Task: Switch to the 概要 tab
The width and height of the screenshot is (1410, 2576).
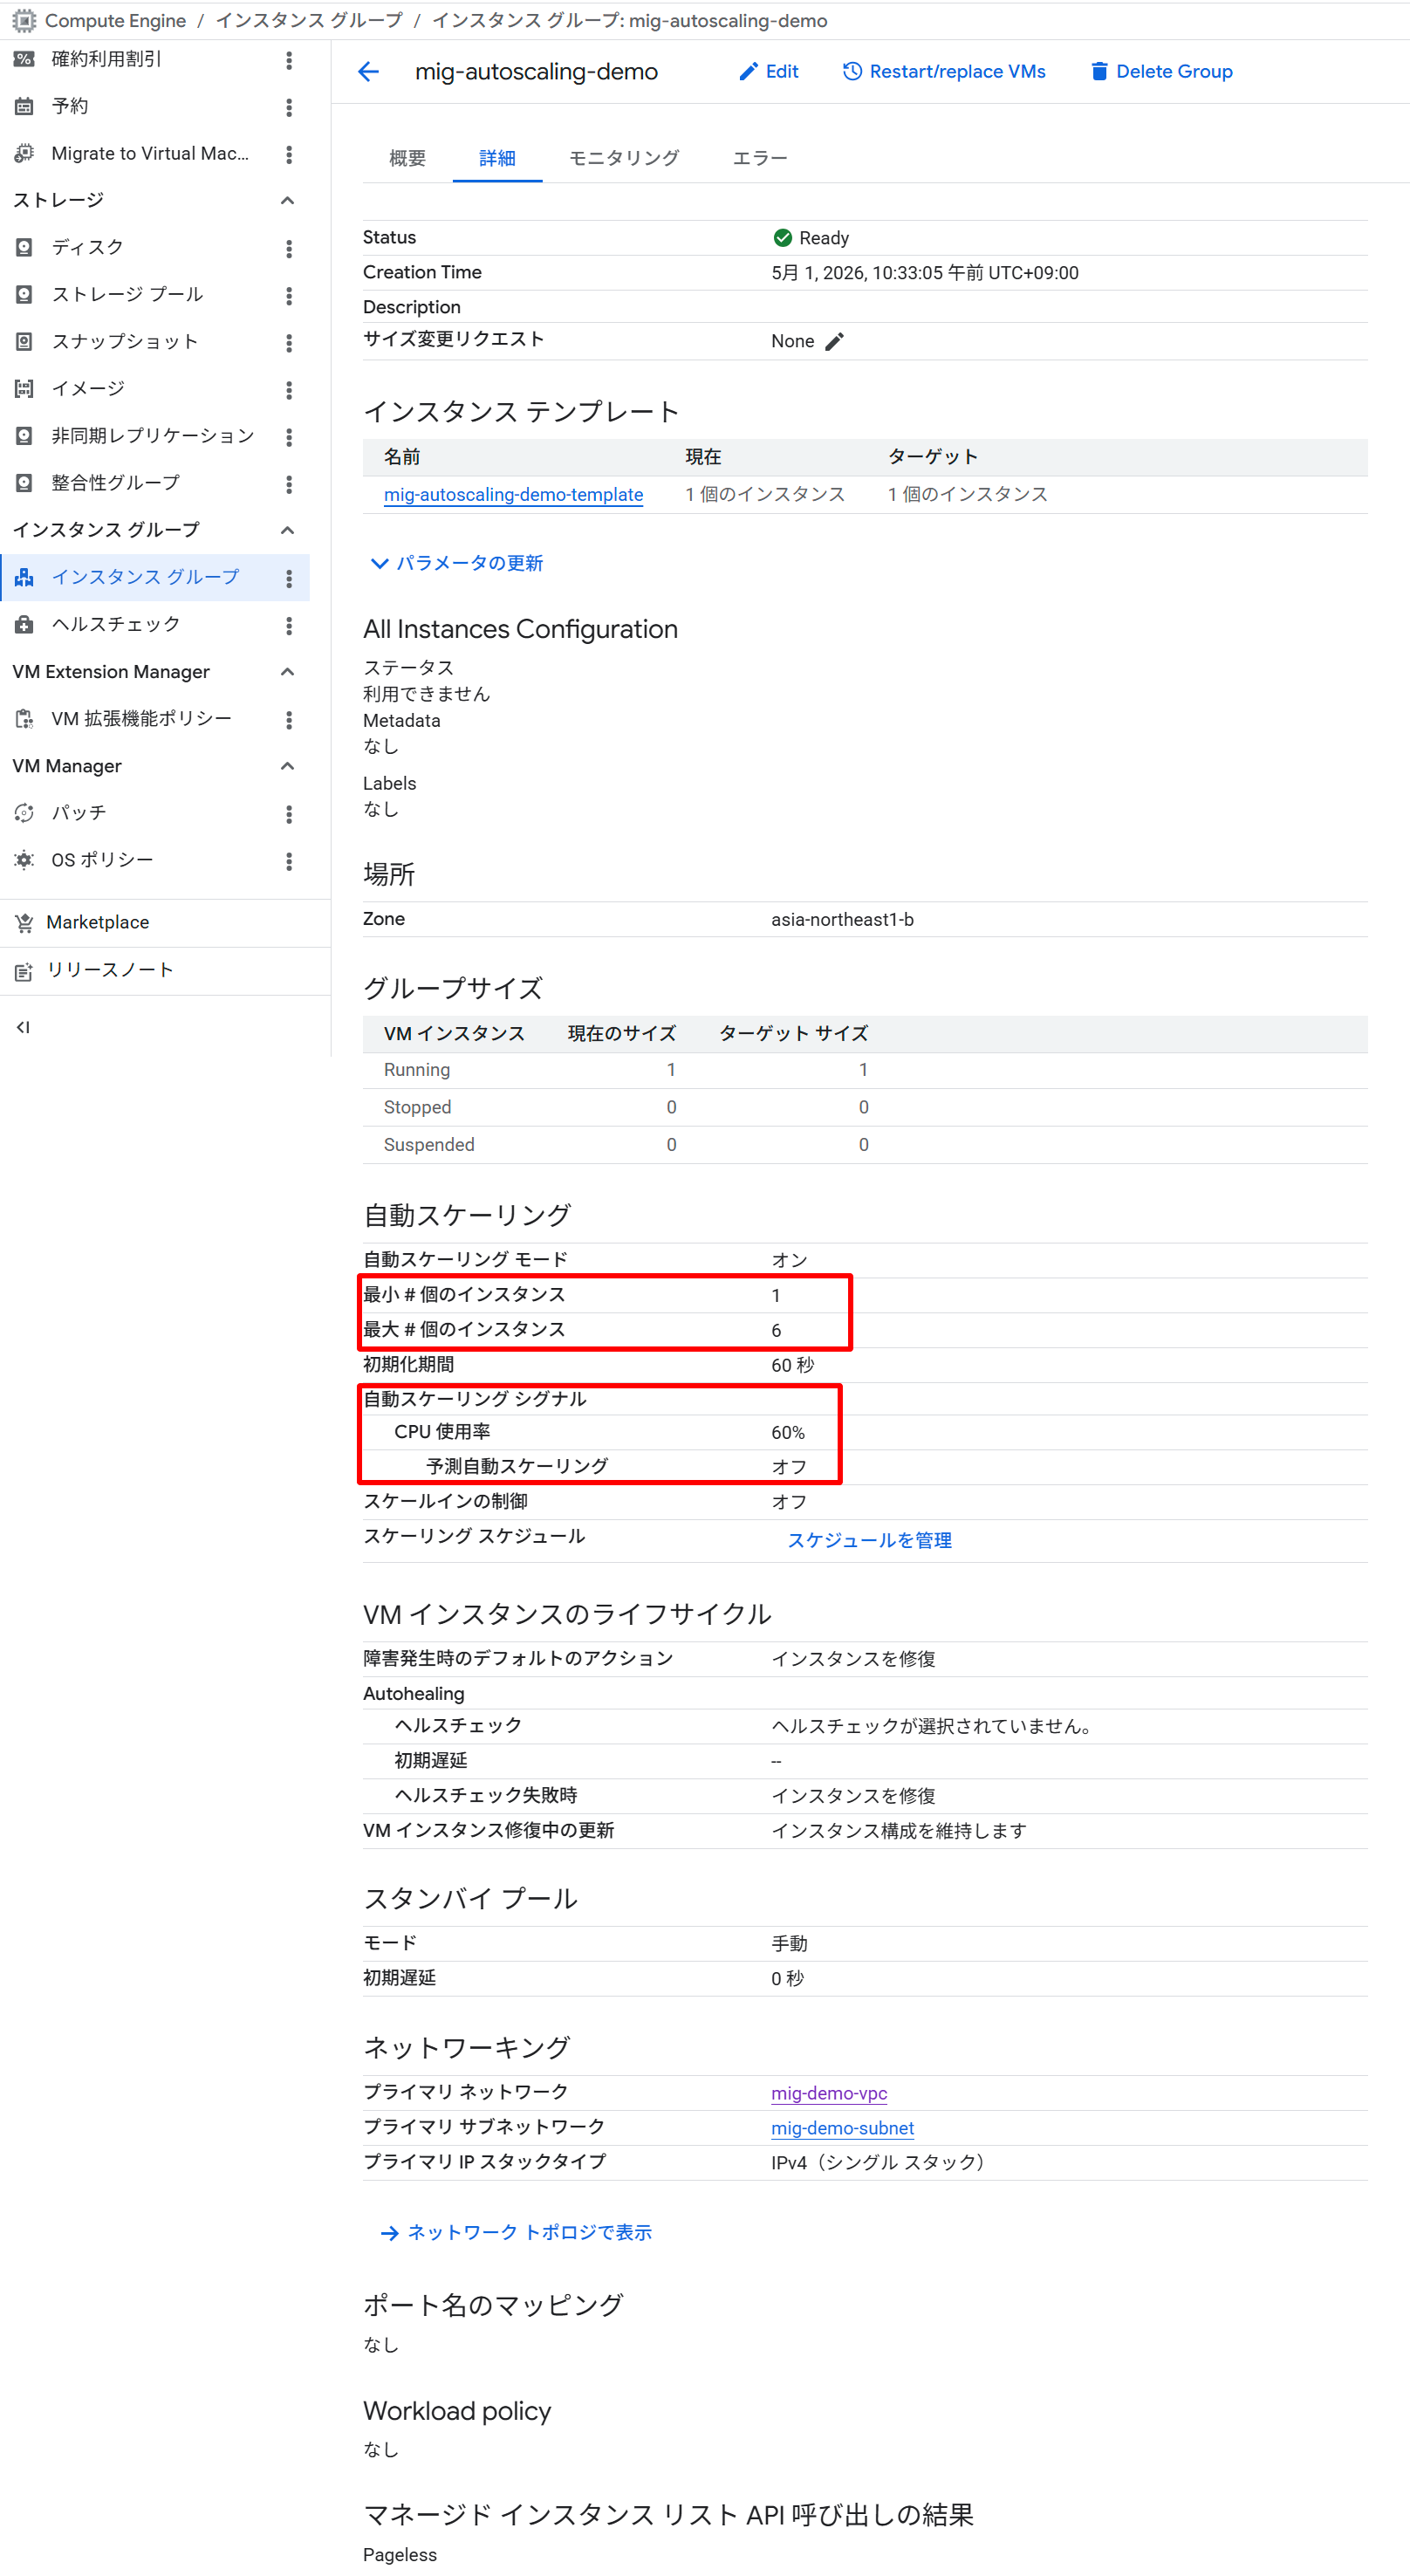Action: click(407, 158)
